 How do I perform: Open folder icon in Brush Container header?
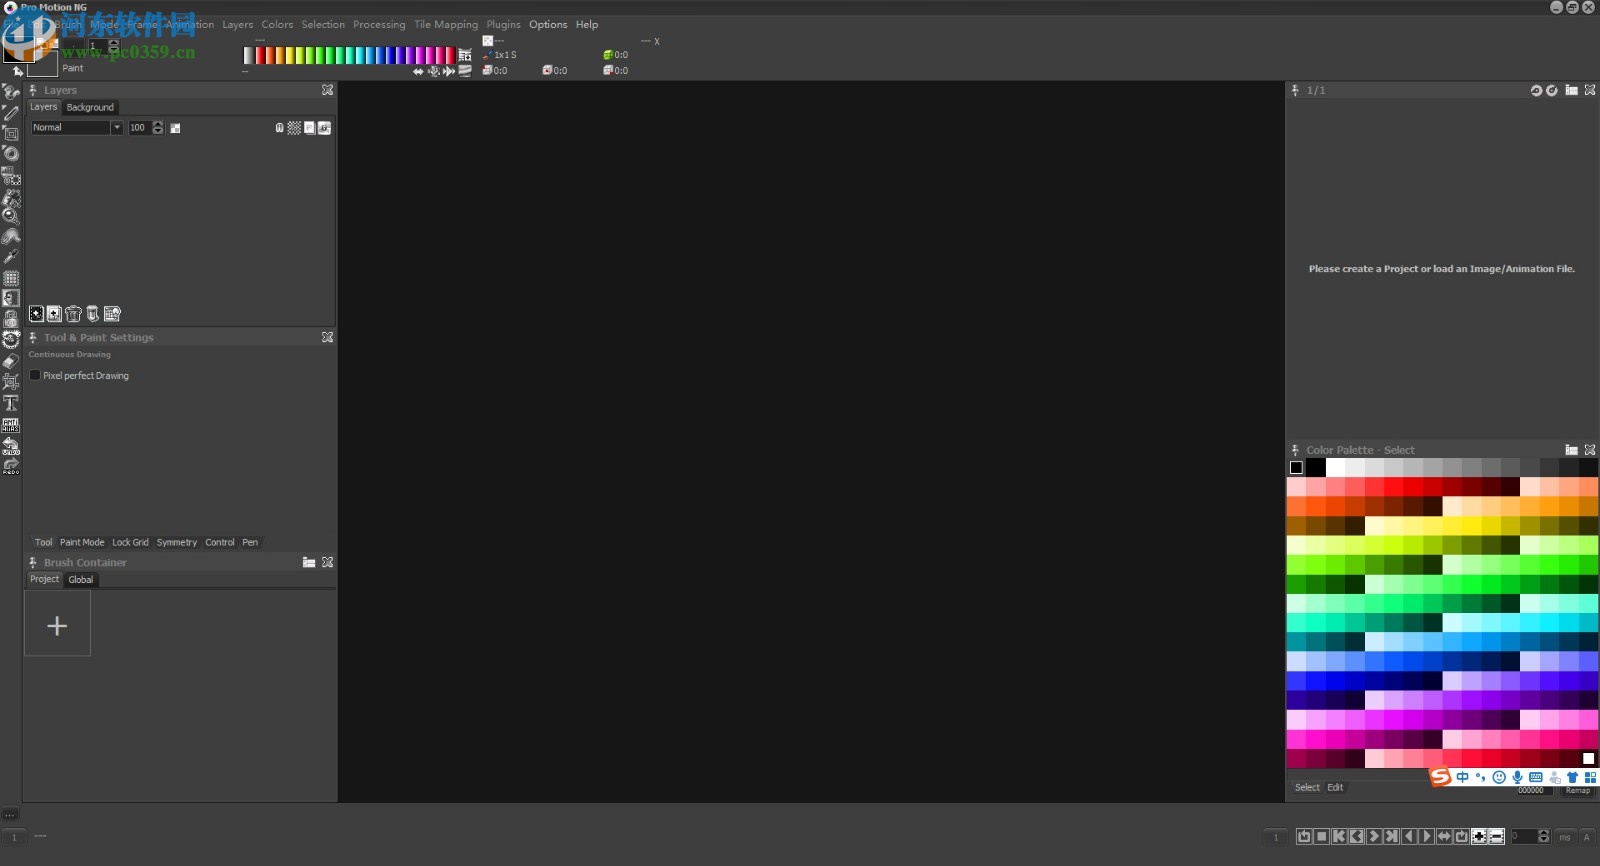pos(309,563)
